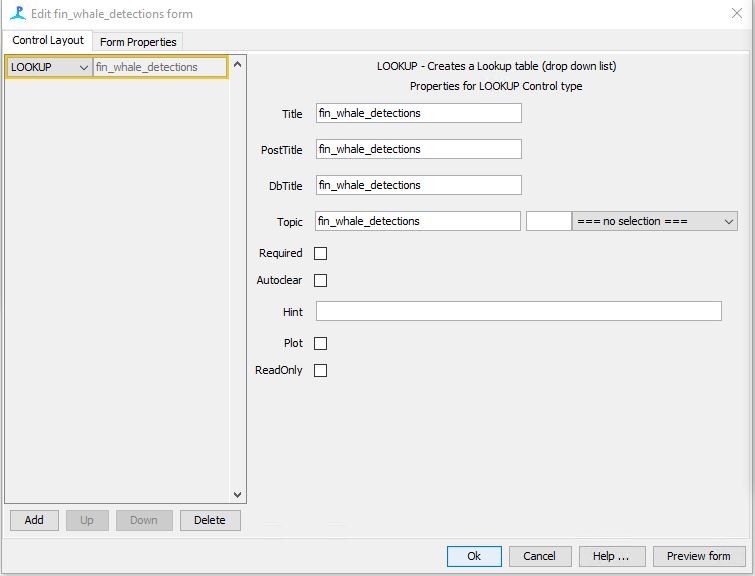This screenshot has width=755, height=576.
Task: Open the LOOKUP control type dropdown
Action: click(x=49, y=67)
